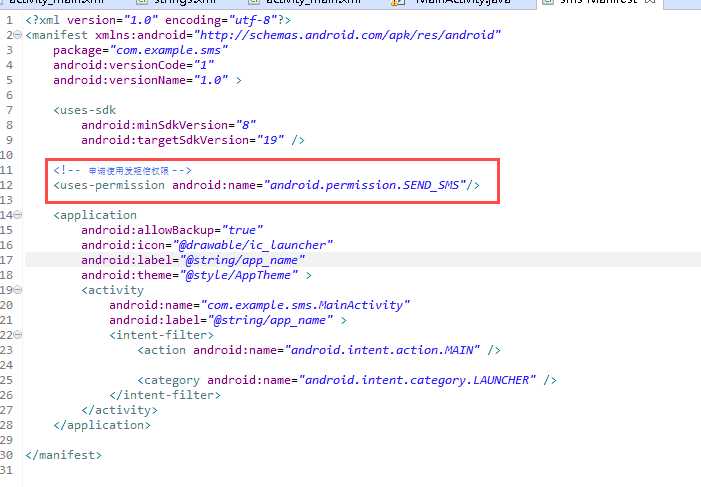The height and width of the screenshot is (487, 701).
Task: Click the </activity> closing tag
Action: (119, 410)
